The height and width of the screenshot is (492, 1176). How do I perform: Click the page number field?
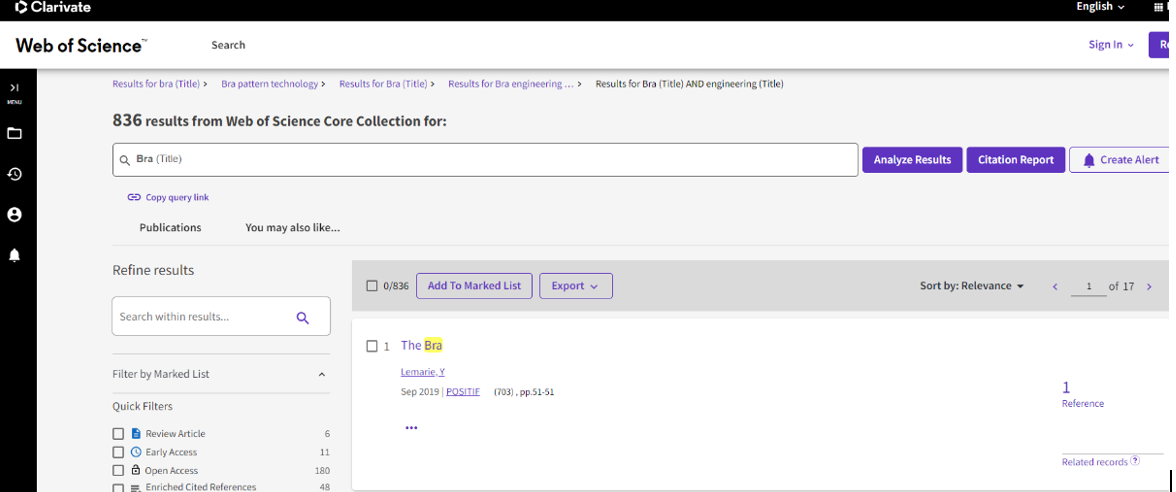pyautogui.click(x=1089, y=286)
